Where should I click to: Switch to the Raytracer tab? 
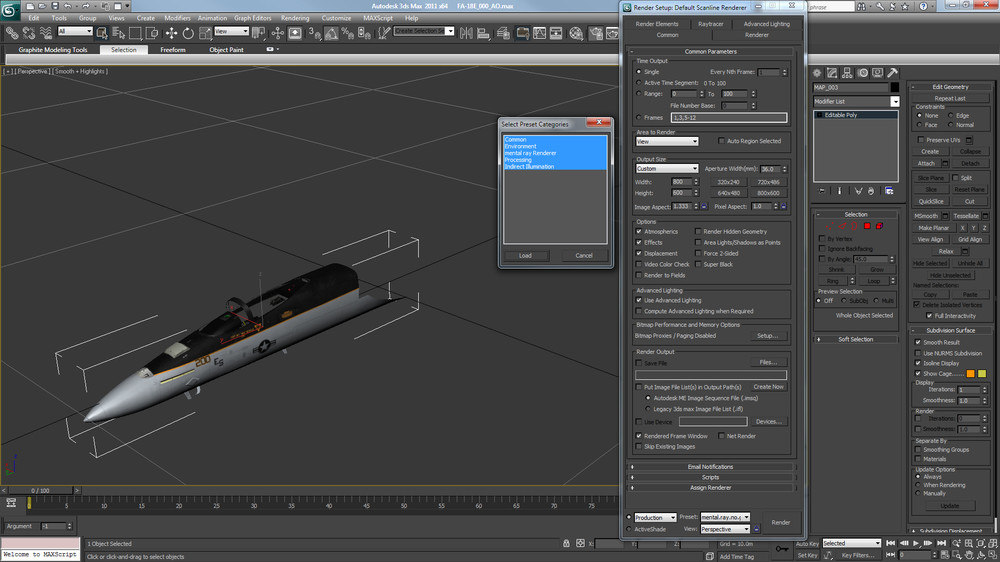point(711,23)
